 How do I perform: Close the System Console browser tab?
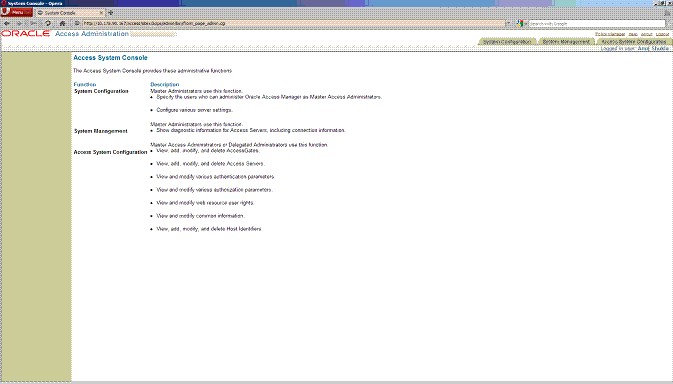(101, 13)
